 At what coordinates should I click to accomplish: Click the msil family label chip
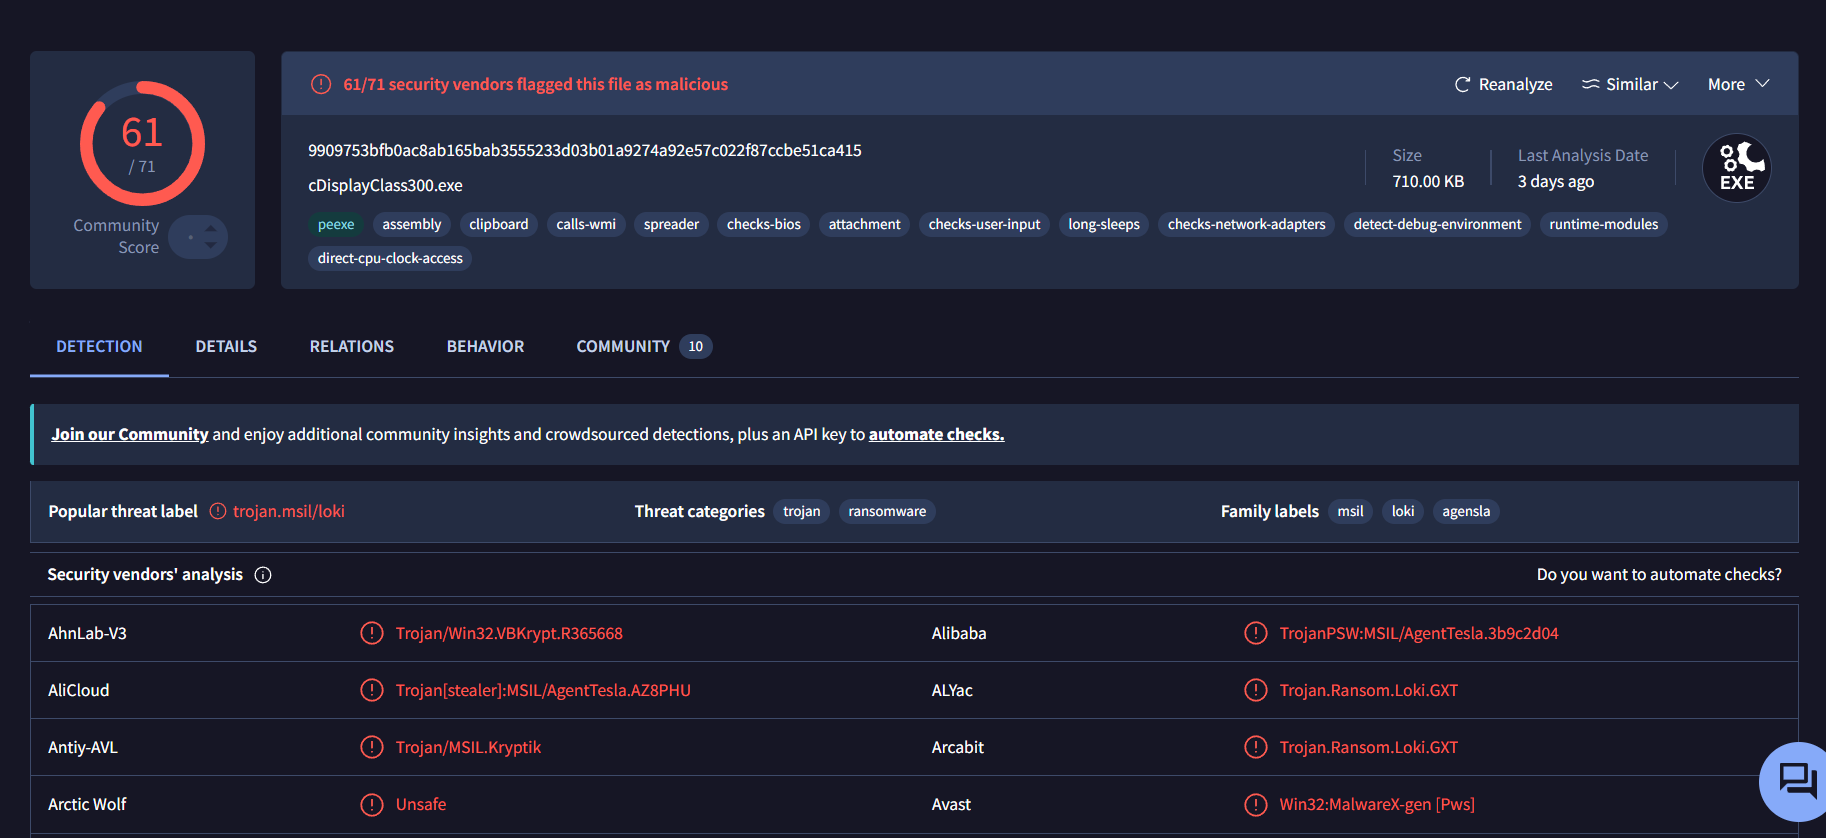coord(1351,511)
